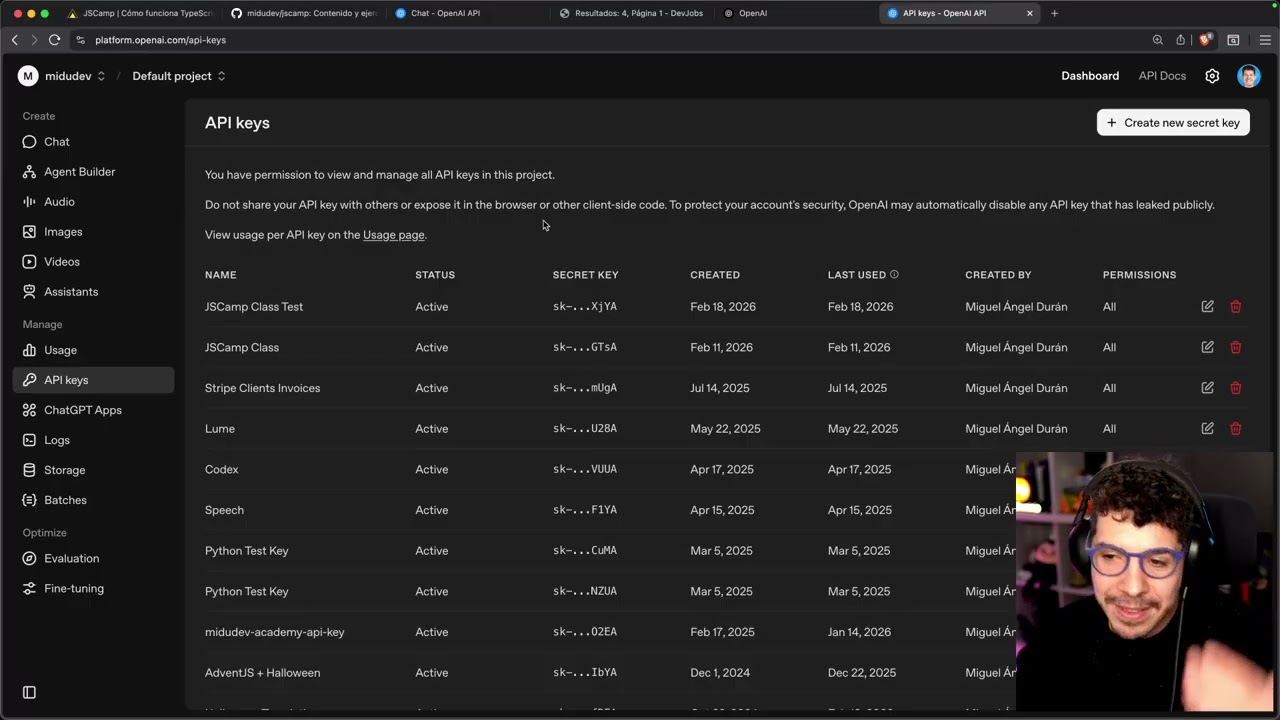Viewport: 1280px width, 720px height.
Task: Click the AdventJS + Halloween key name
Action: pyautogui.click(x=263, y=673)
